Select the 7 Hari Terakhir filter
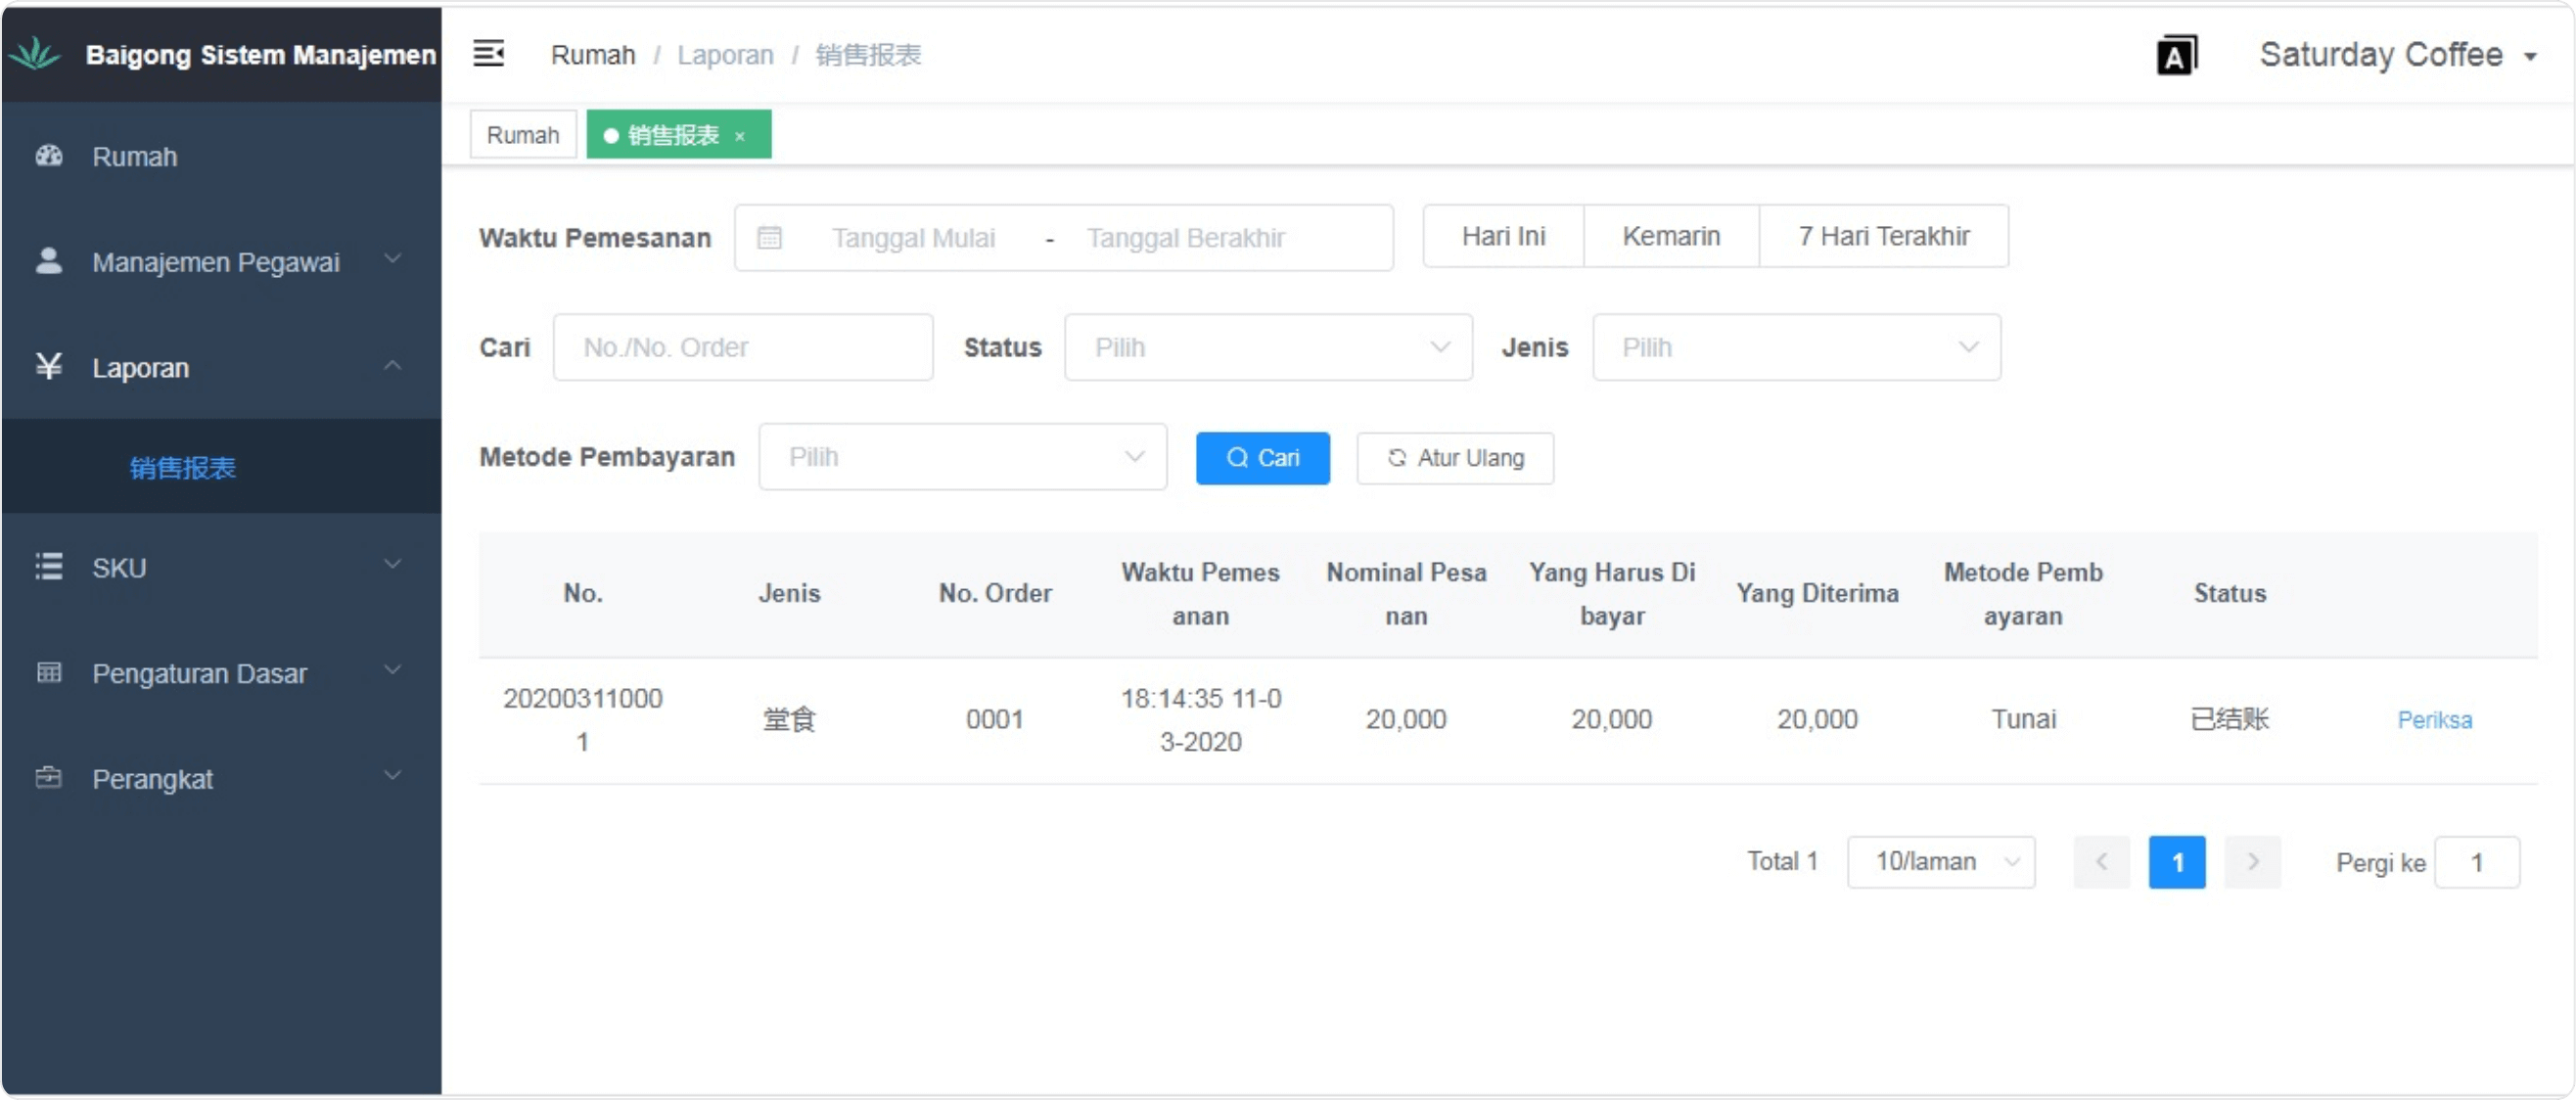2576x1100 pixels. tap(1883, 236)
